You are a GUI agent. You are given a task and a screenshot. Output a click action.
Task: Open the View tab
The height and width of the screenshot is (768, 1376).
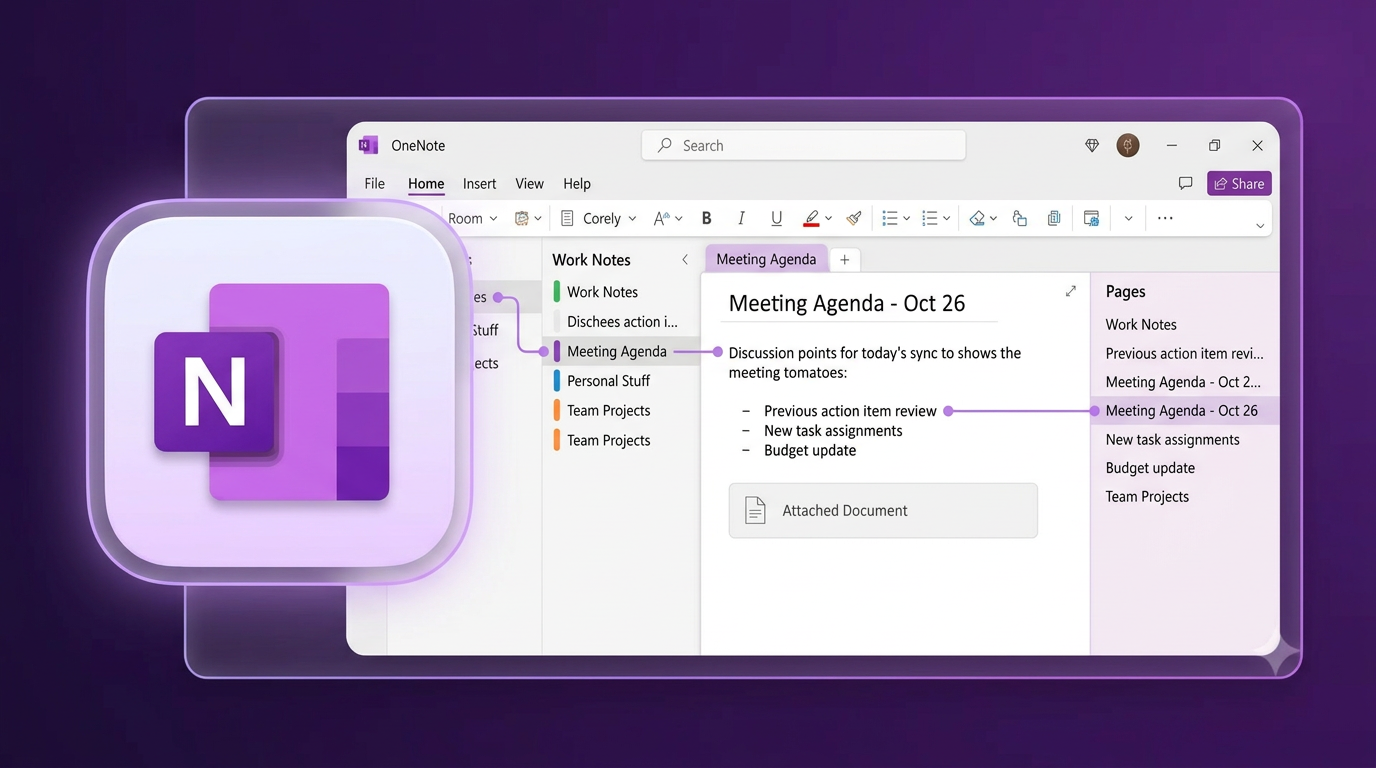point(529,183)
